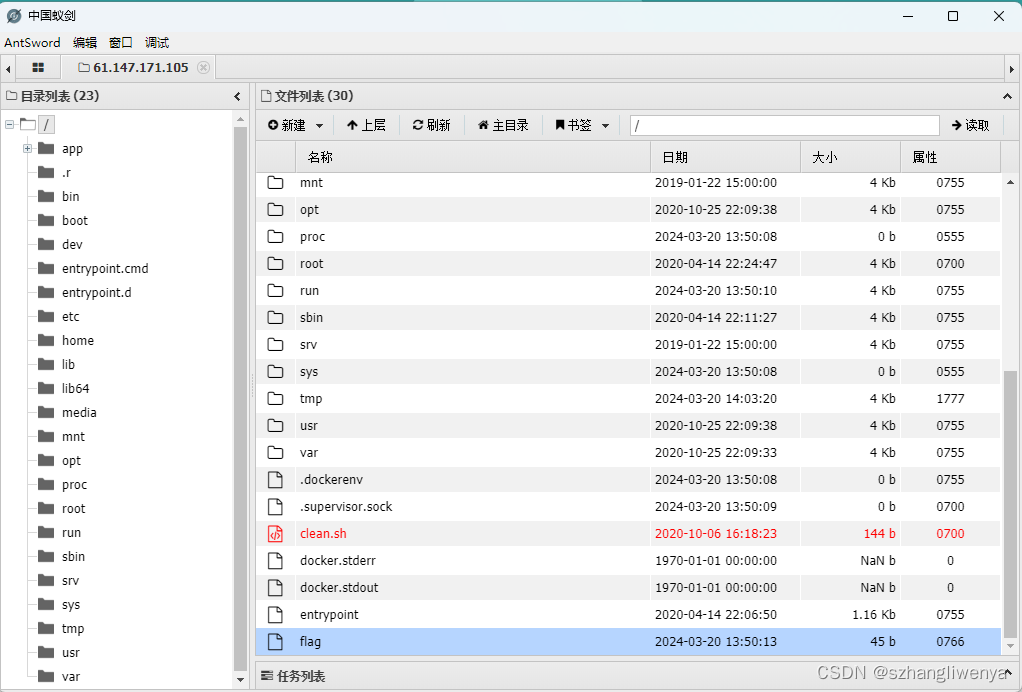Click the left tab-scroll arrow
Screen dimensions: 1022x692
[x=8, y=67]
